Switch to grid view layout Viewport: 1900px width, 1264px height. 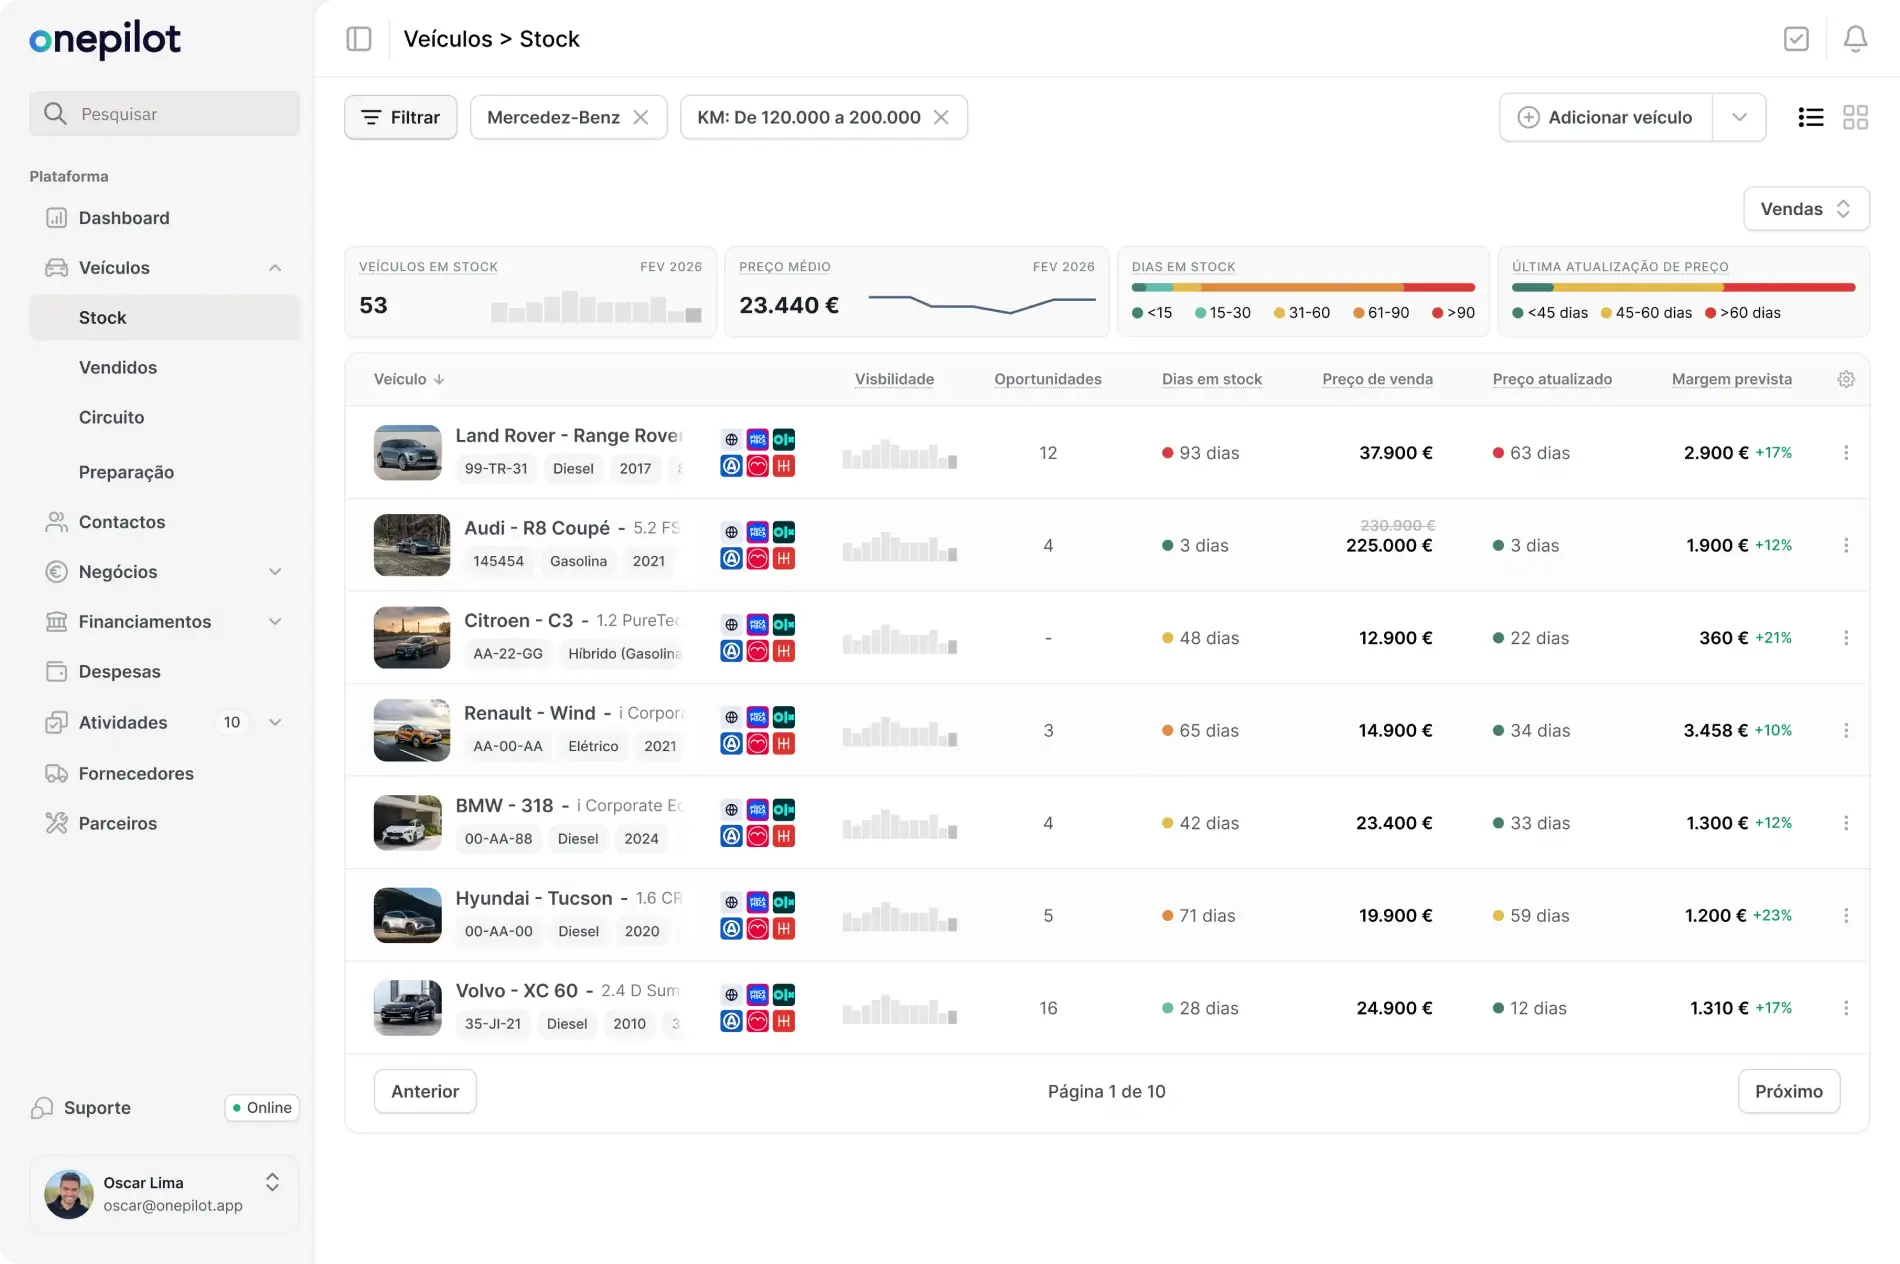tap(1855, 117)
